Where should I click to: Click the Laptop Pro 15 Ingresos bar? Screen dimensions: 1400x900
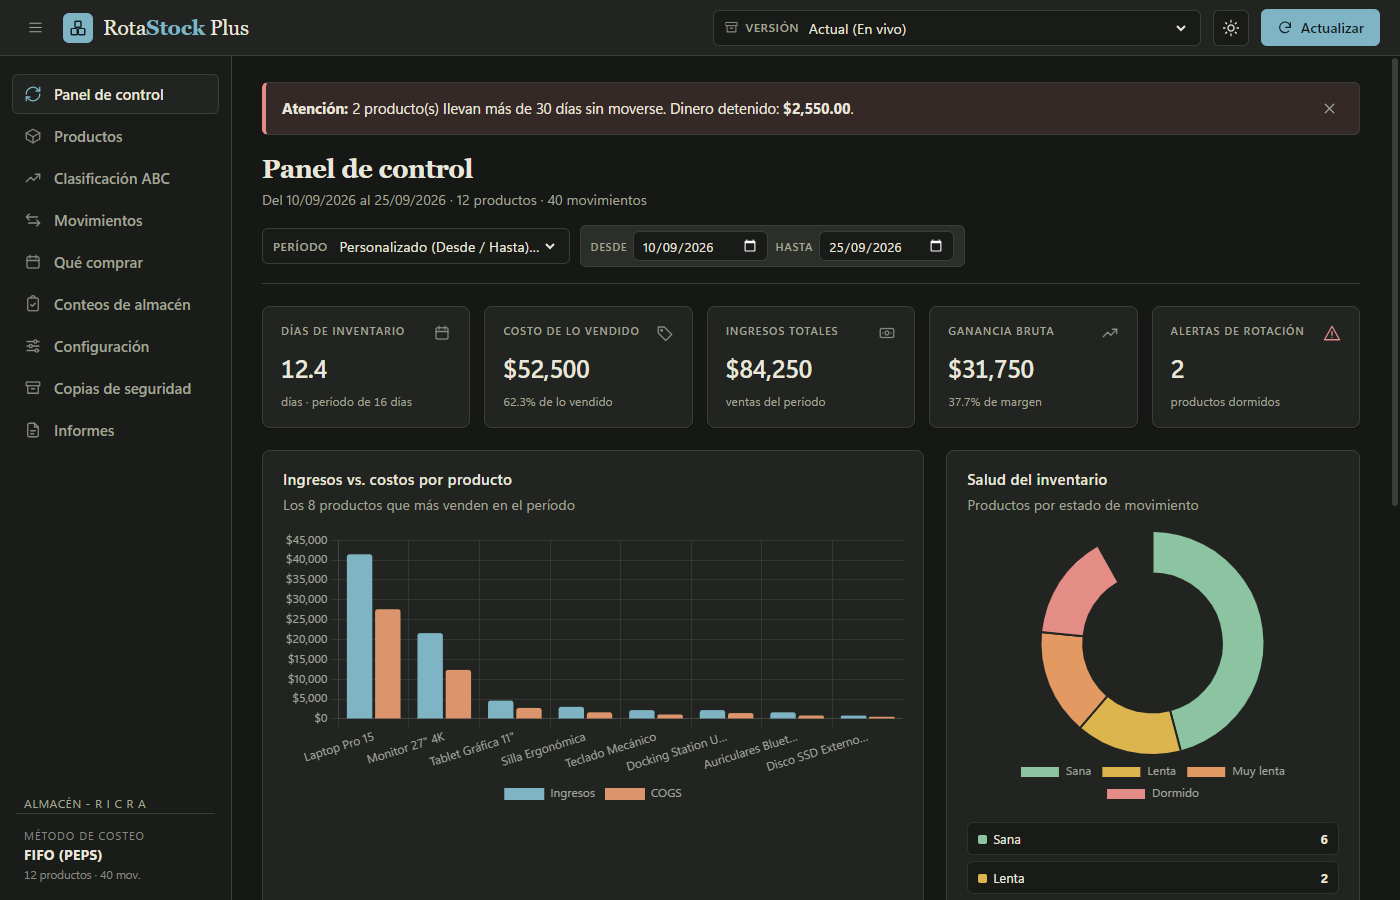[x=359, y=636]
